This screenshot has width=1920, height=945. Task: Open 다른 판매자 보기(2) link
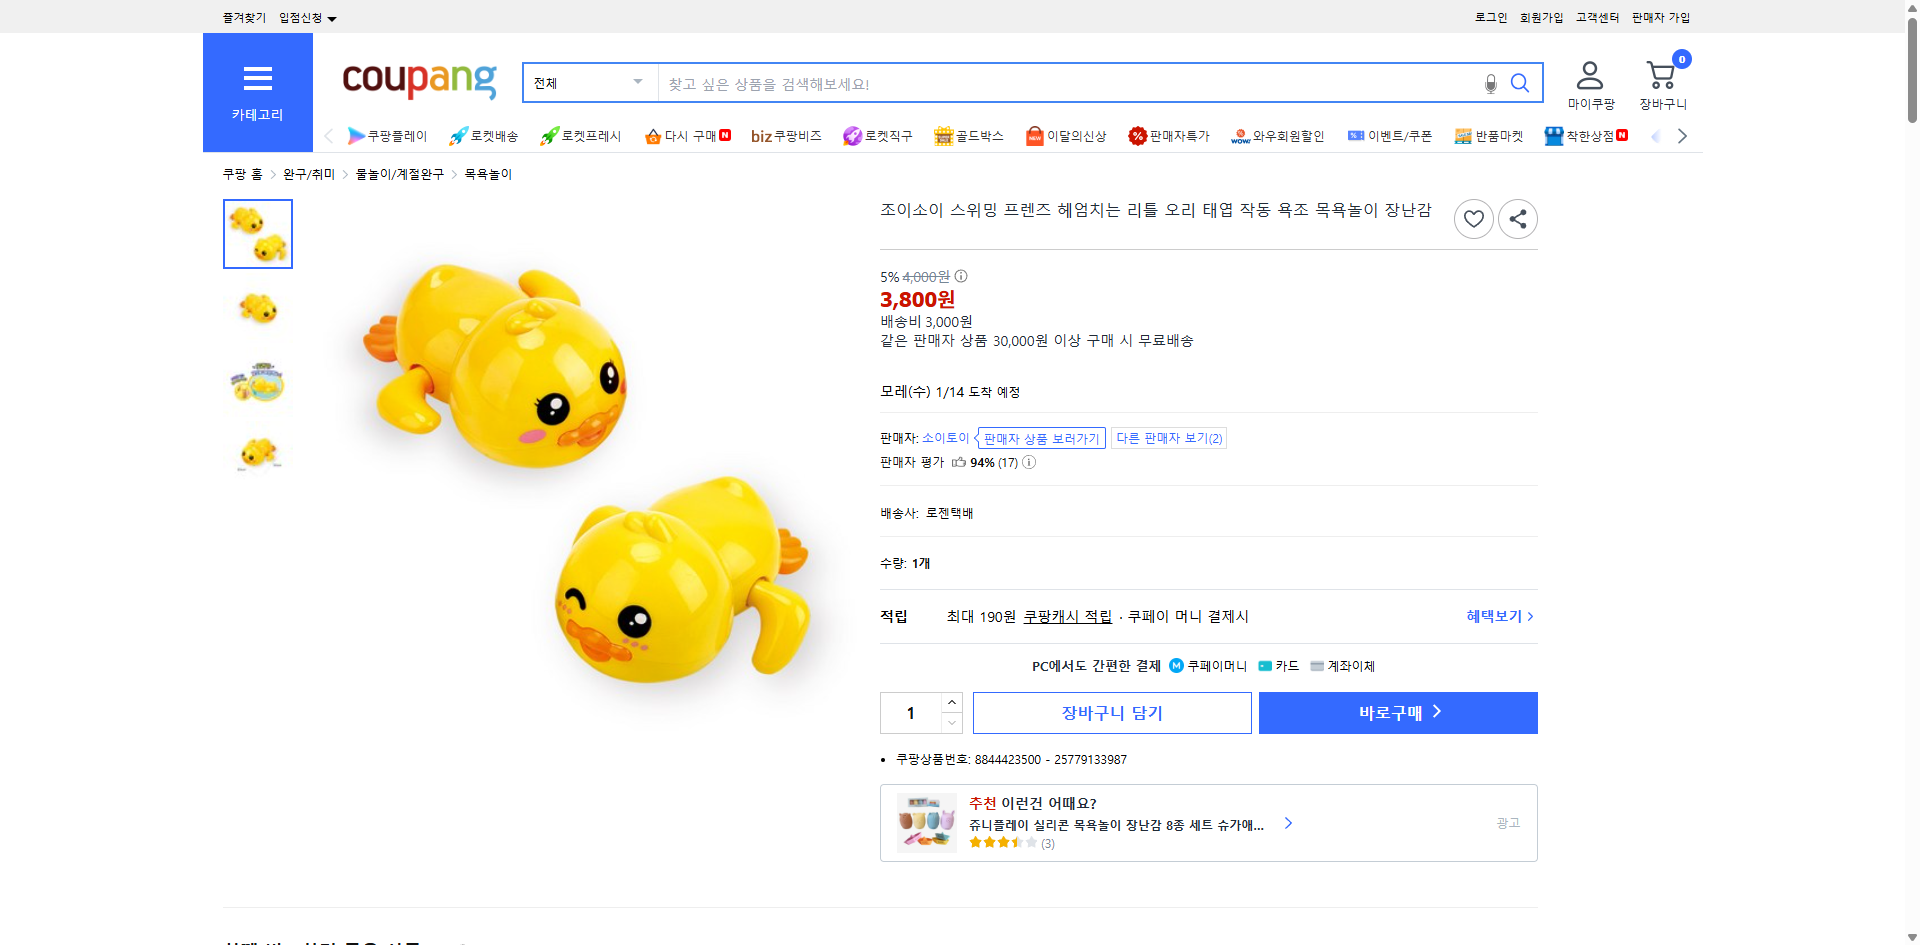[1168, 437]
